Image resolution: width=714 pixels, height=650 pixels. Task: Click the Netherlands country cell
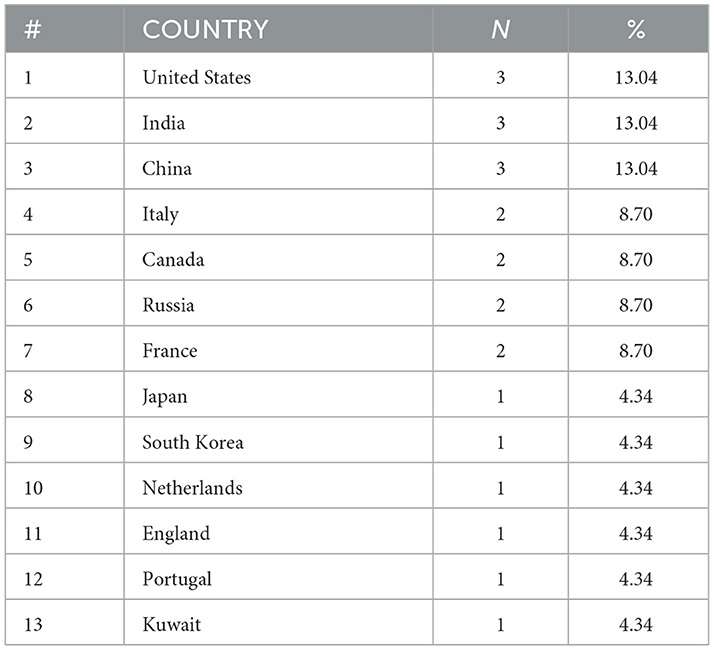(x=192, y=488)
